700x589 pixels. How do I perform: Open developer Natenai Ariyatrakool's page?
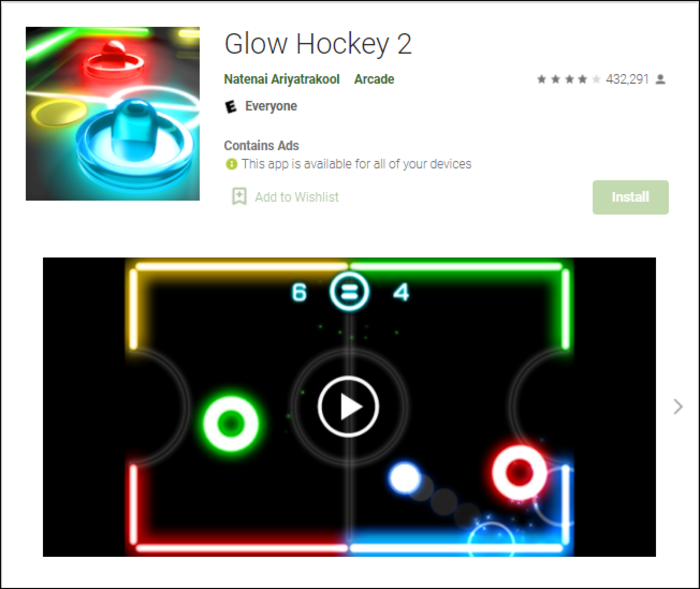(x=281, y=79)
